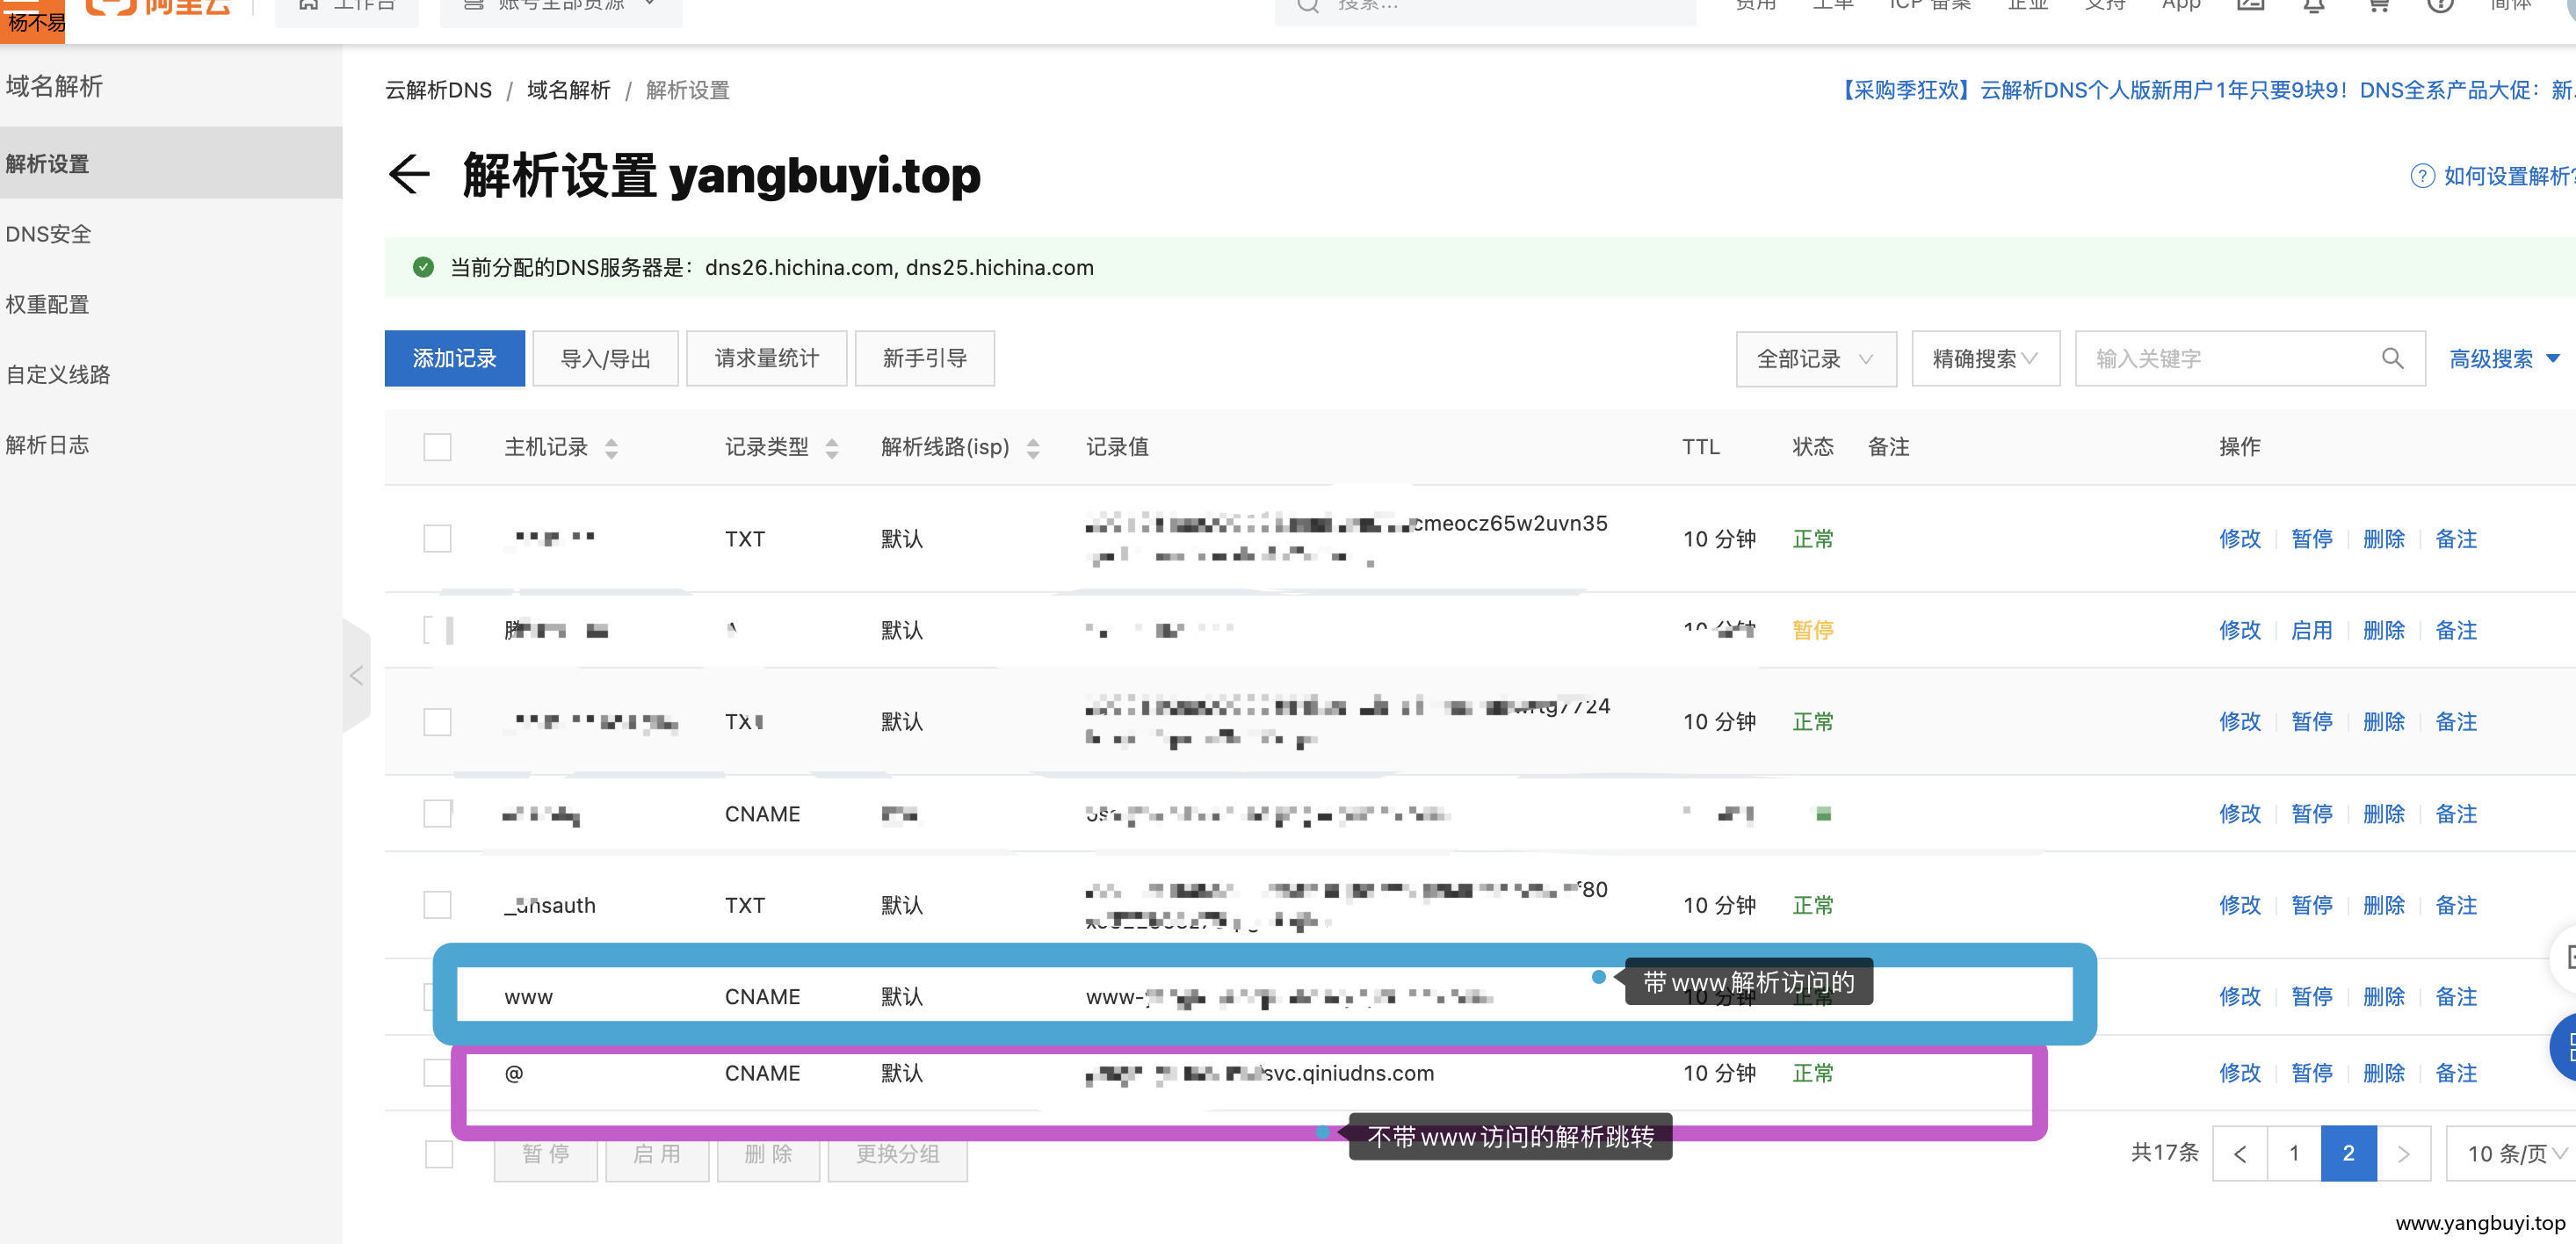The width and height of the screenshot is (2576, 1244).
Task: Go to 云解析DNS breadcrumb
Action: point(438,90)
